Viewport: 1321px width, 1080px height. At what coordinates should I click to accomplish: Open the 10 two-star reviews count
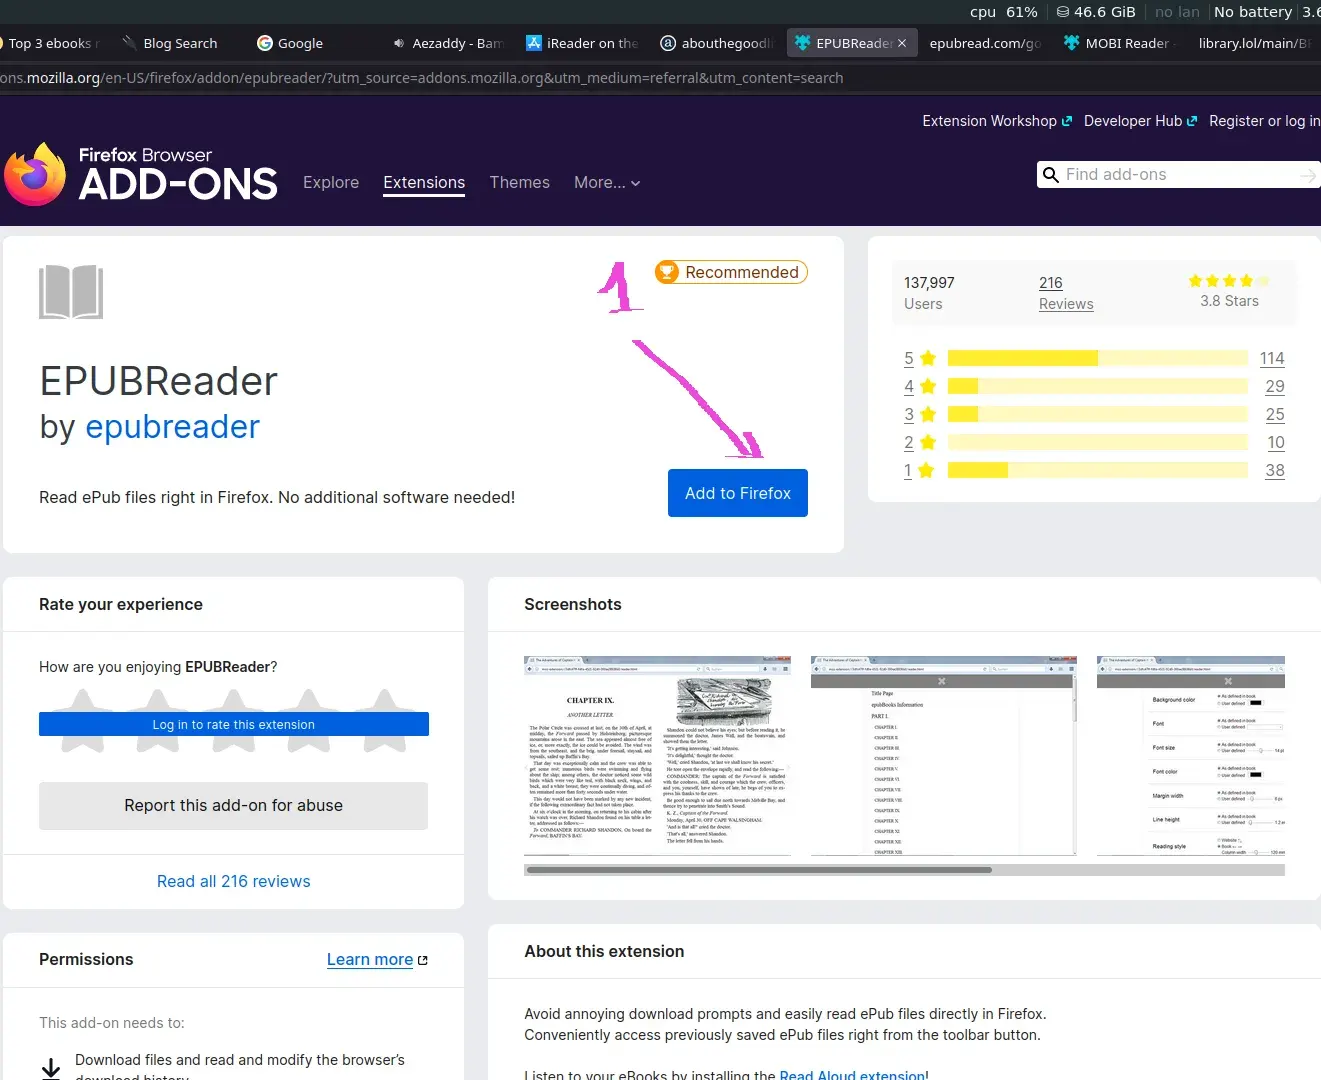tap(1276, 442)
